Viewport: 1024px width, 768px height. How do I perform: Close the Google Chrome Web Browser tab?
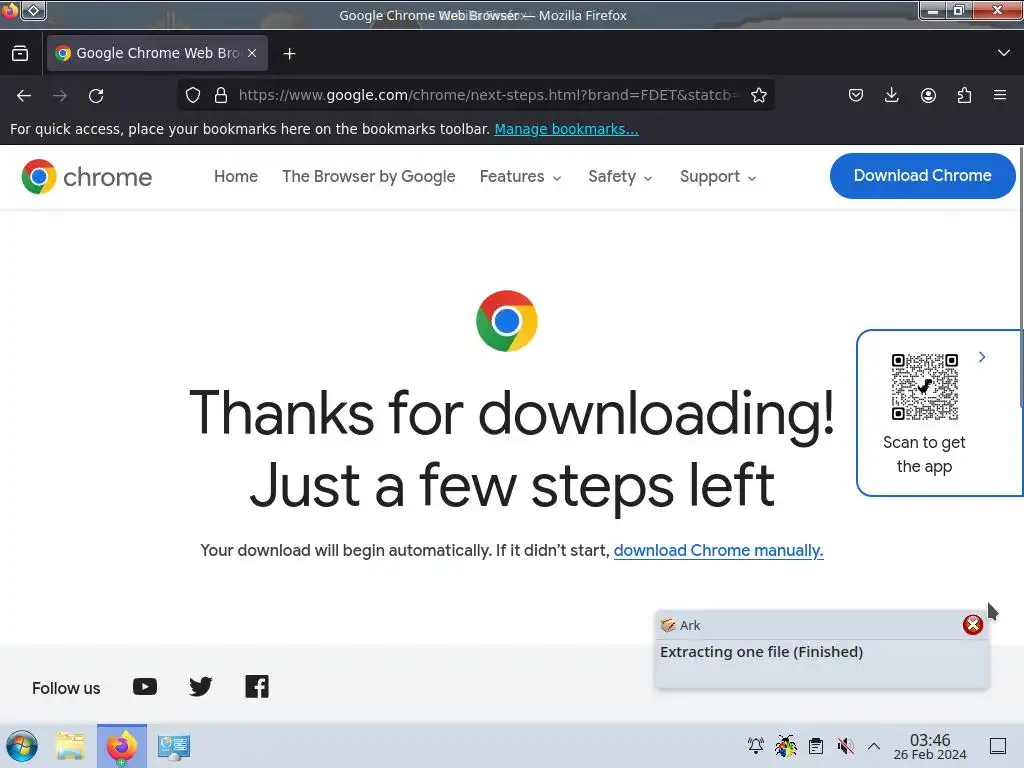(x=252, y=54)
